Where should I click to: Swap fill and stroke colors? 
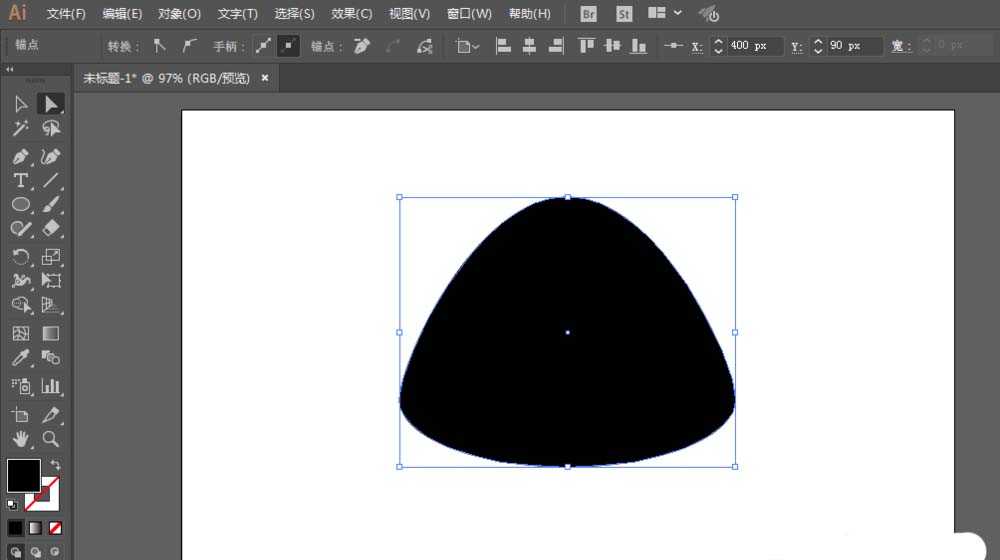click(55, 465)
